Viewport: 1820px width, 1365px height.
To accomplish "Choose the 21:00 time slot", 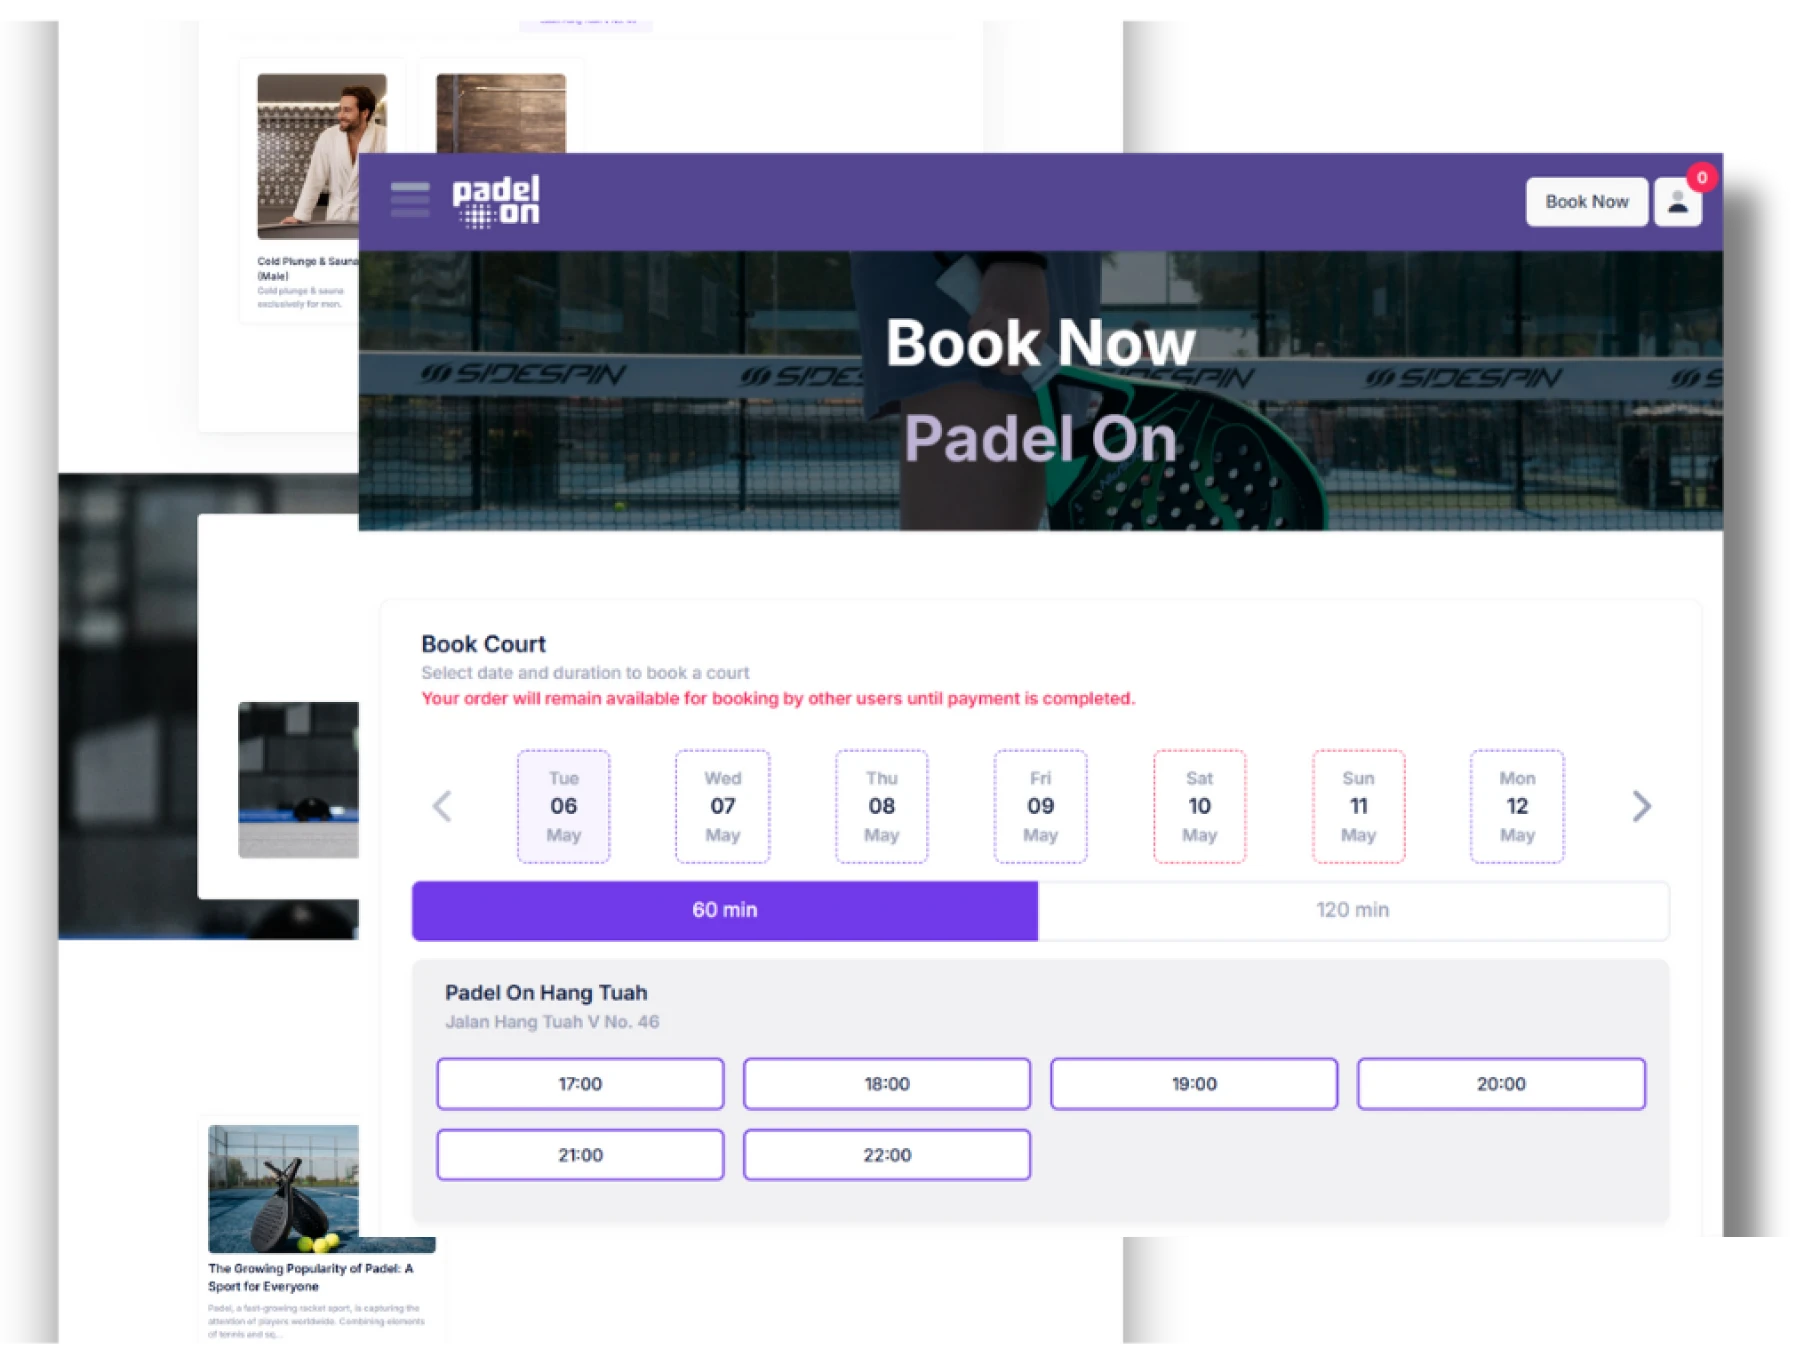I will click(580, 1155).
